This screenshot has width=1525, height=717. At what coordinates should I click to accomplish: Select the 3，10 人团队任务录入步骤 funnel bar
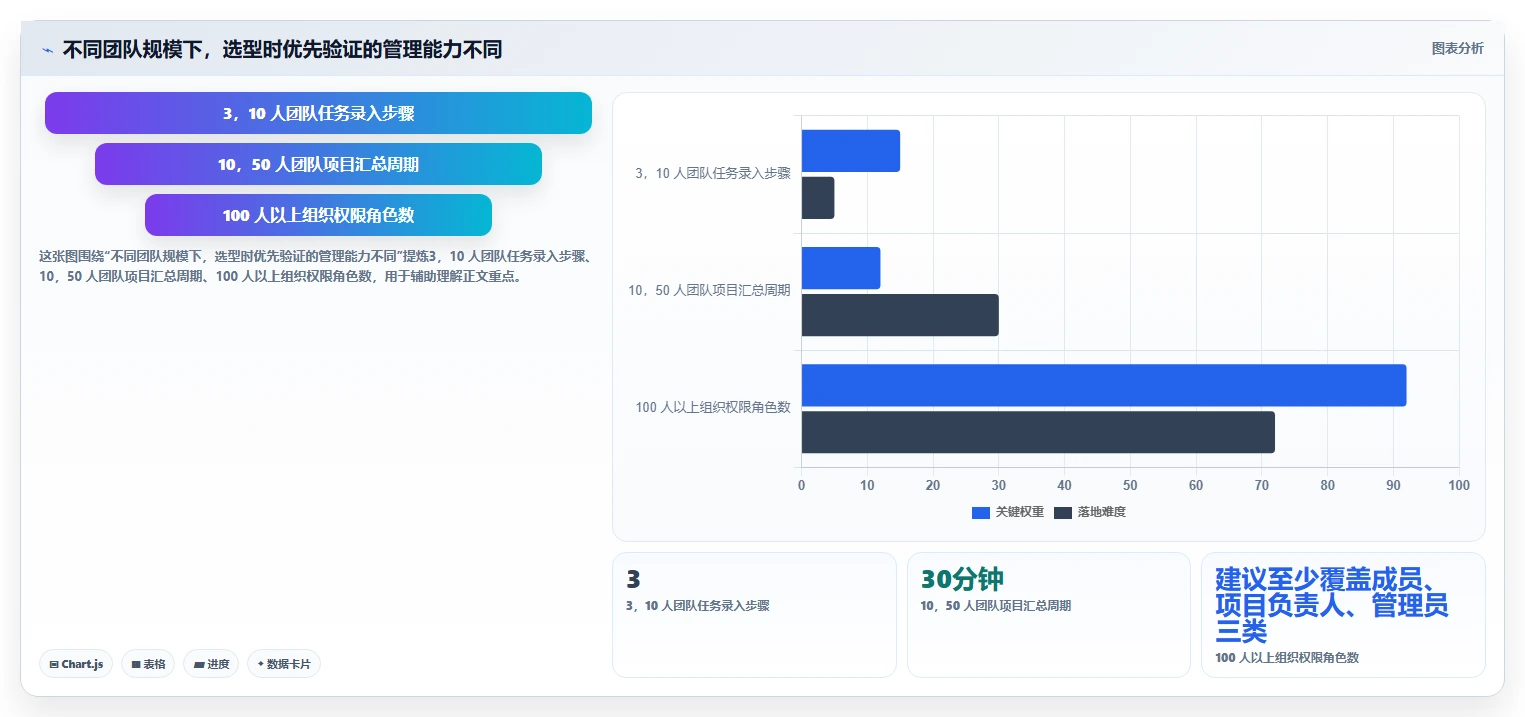pyautogui.click(x=318, y=113)
